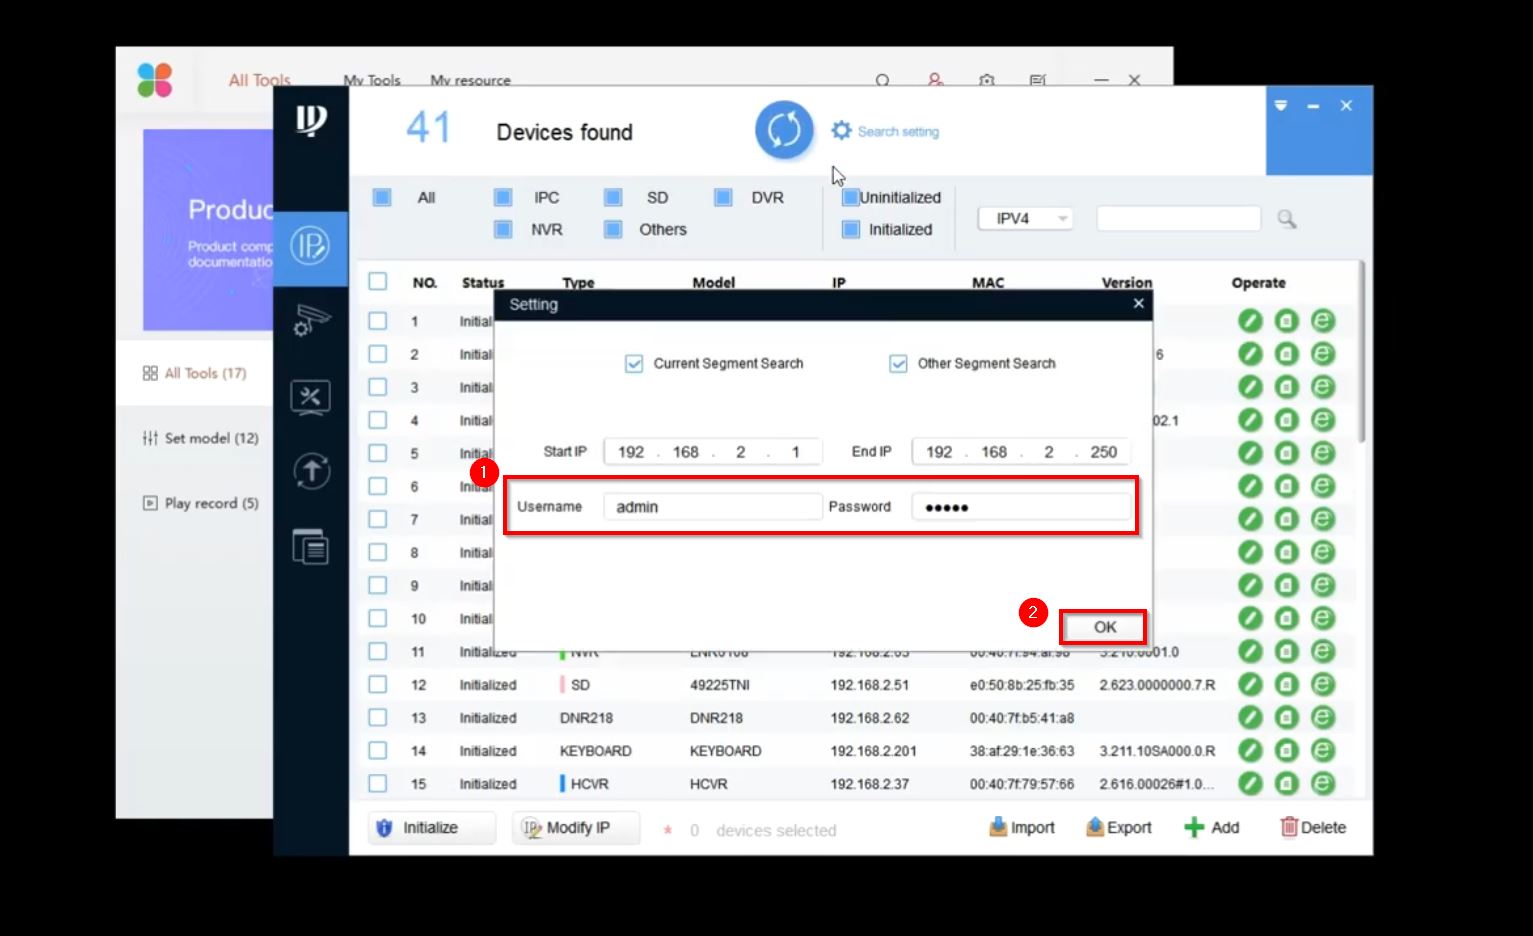
Task: Tick the select-all checkbox in the table header
Action: point(377,281)
